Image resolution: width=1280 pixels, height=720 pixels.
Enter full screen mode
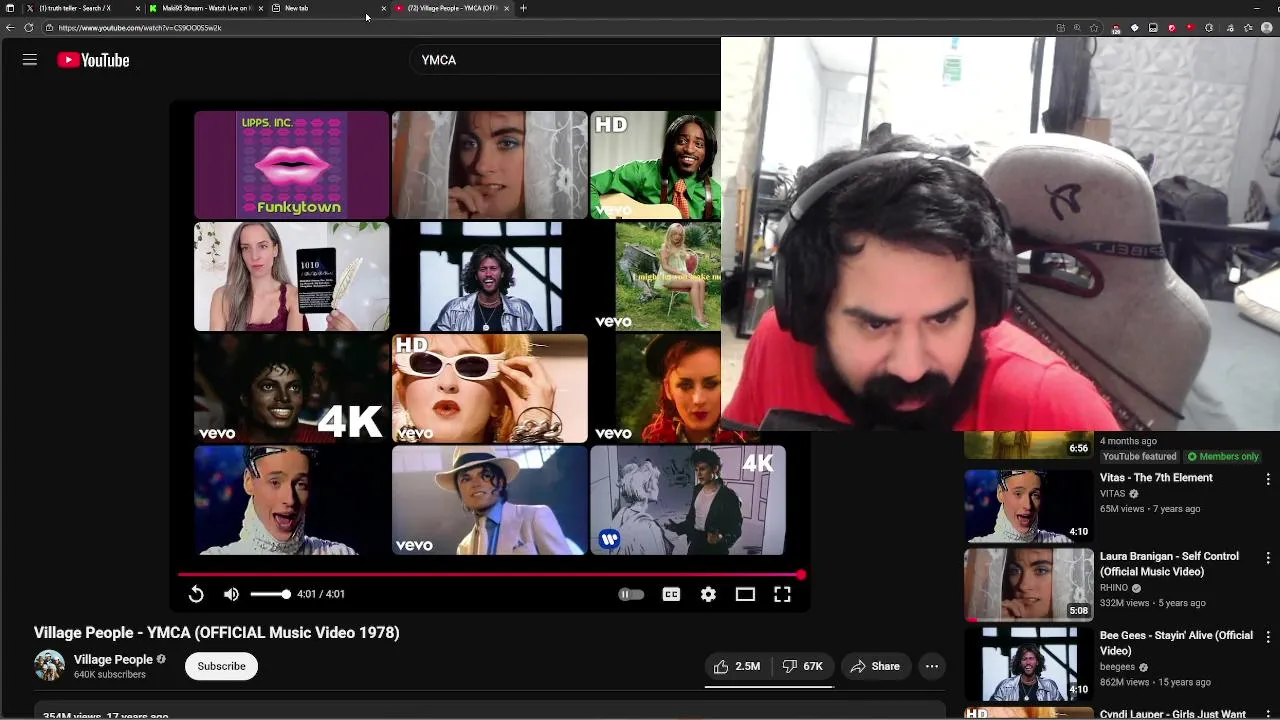coord(782,594)
